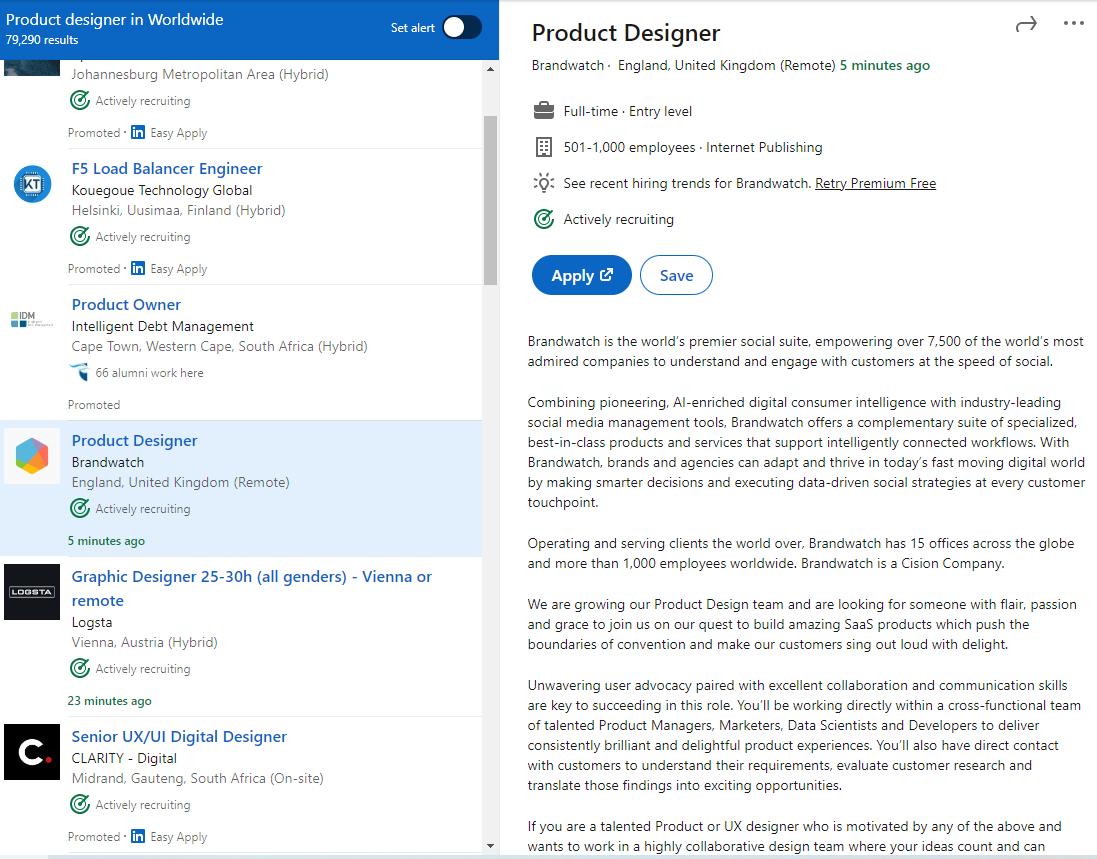Image resolution: width=1097 pixels, height=859 pixels.
Task: Click the Actively recruiting icon on CLARITY listing
Action: [79, 804]
